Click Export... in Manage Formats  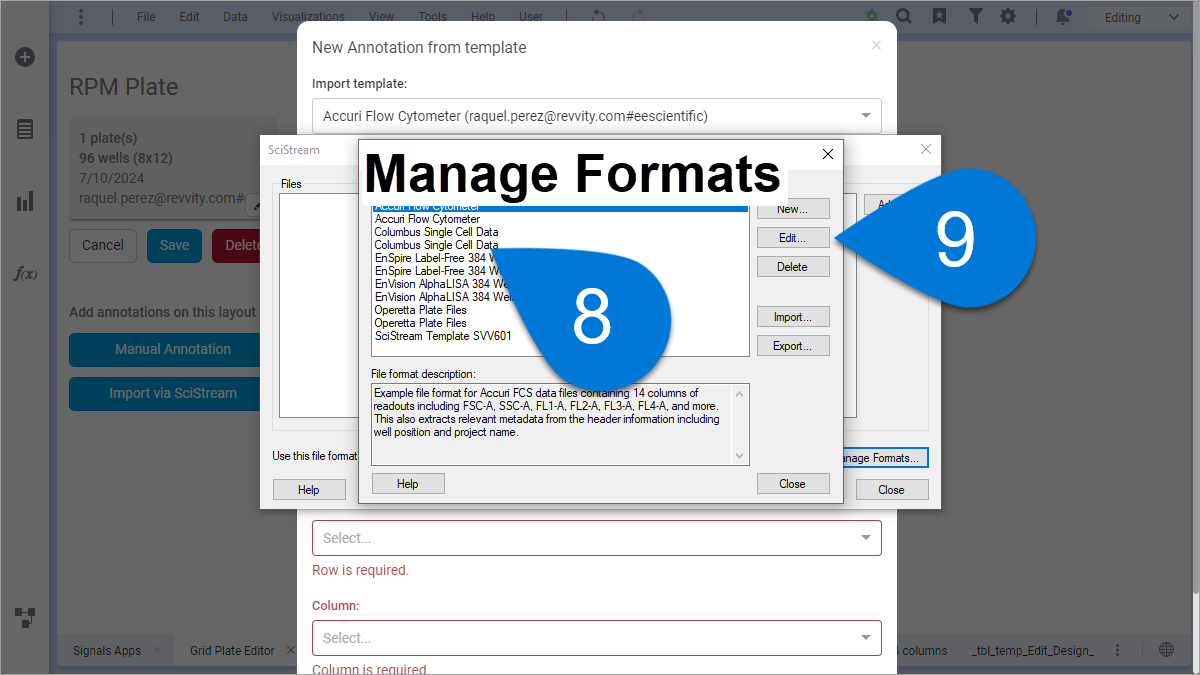point(793,346)
